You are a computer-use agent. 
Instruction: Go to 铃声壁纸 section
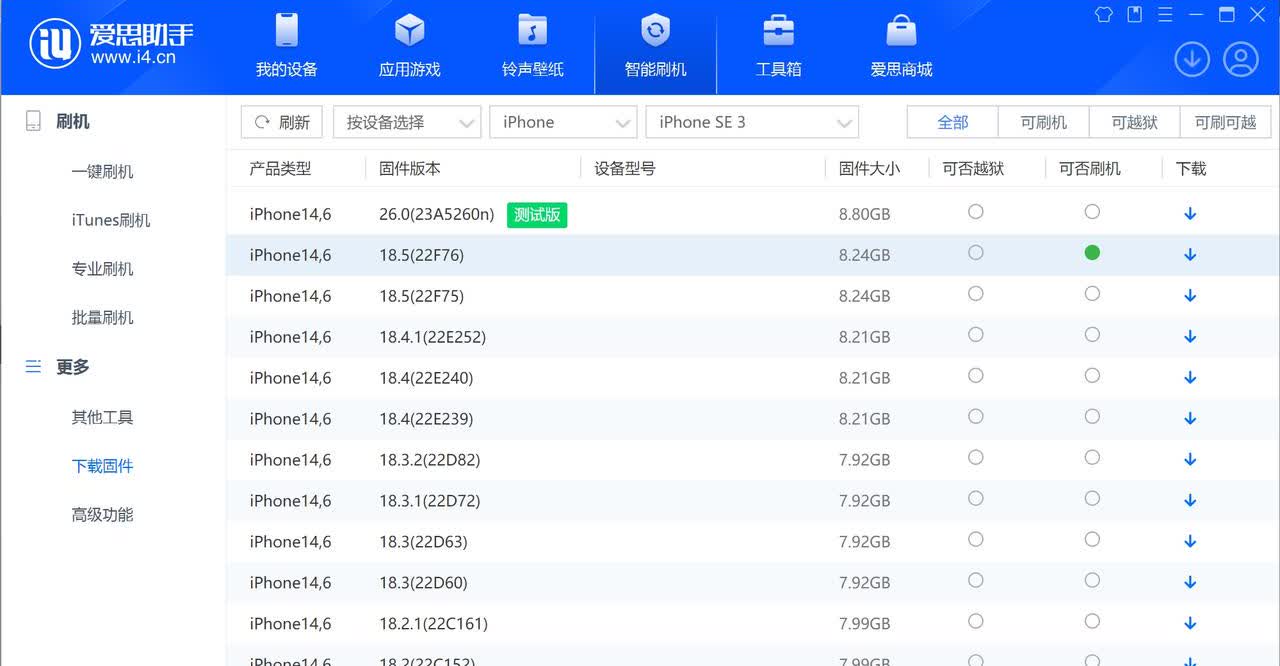point(533,47)
